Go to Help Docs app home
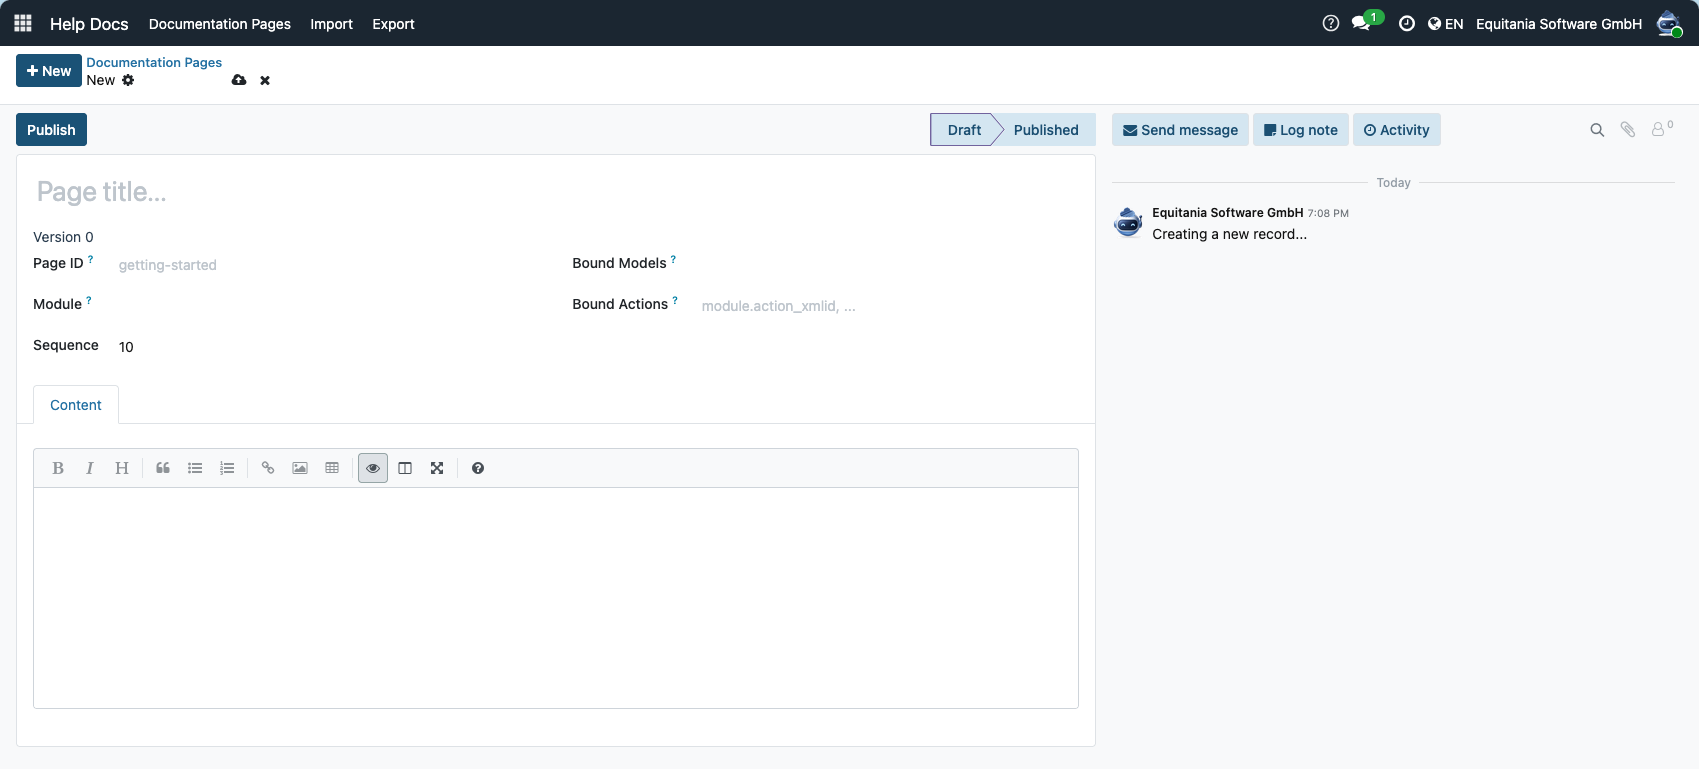Image resolution: width=1699 pixels, height=769 pixels. pos(89,23)
